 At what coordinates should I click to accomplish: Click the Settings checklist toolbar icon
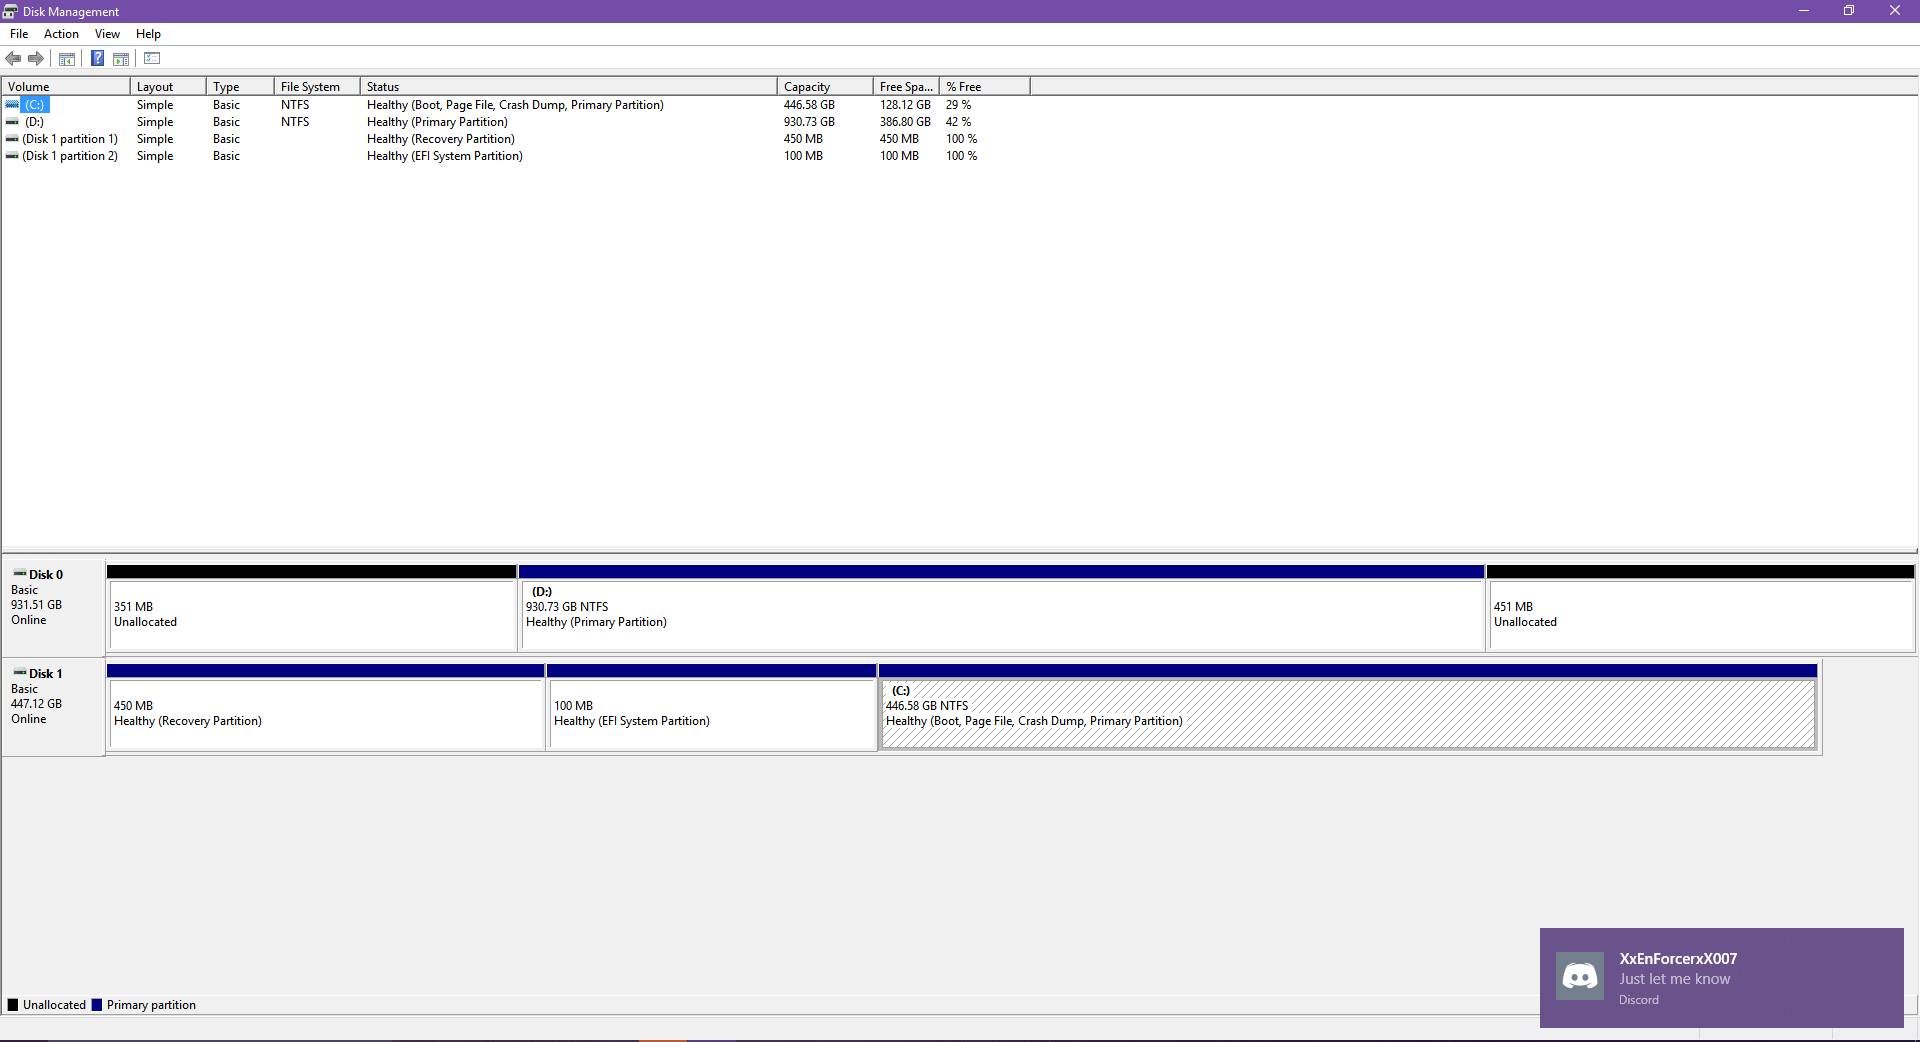(x=152, y=58)
